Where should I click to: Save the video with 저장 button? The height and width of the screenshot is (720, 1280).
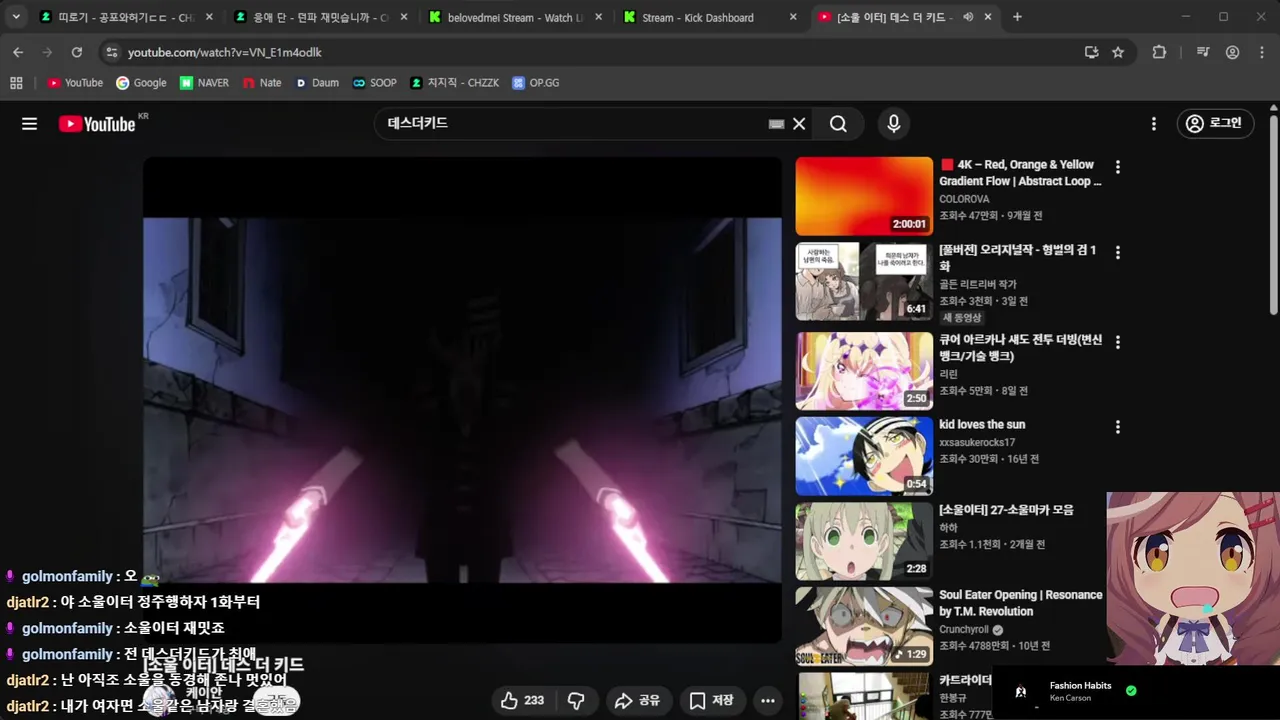(712, 700)
